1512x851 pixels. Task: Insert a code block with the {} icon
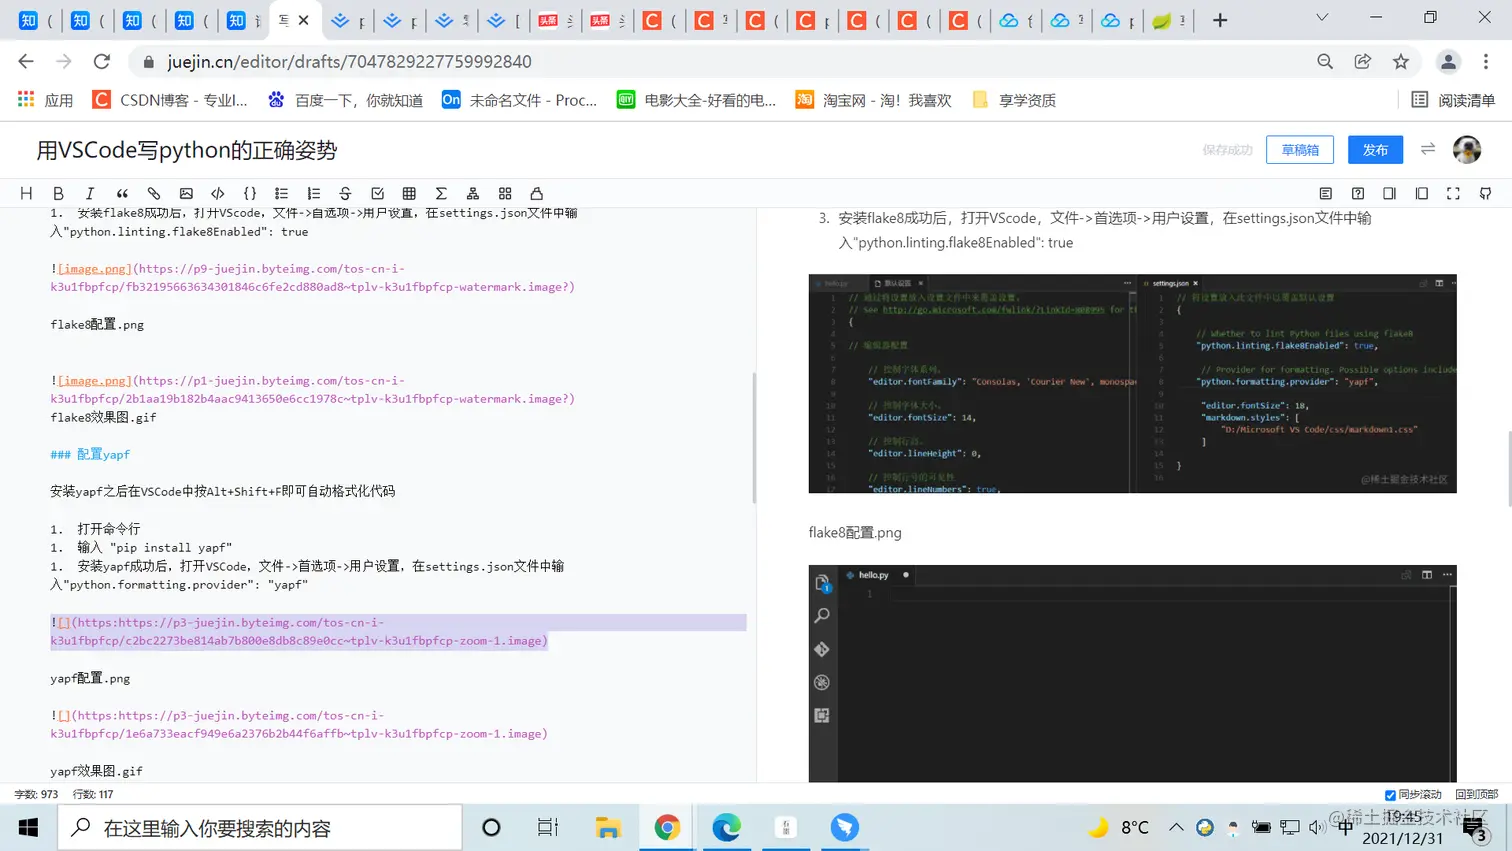(x=250, y=193)
